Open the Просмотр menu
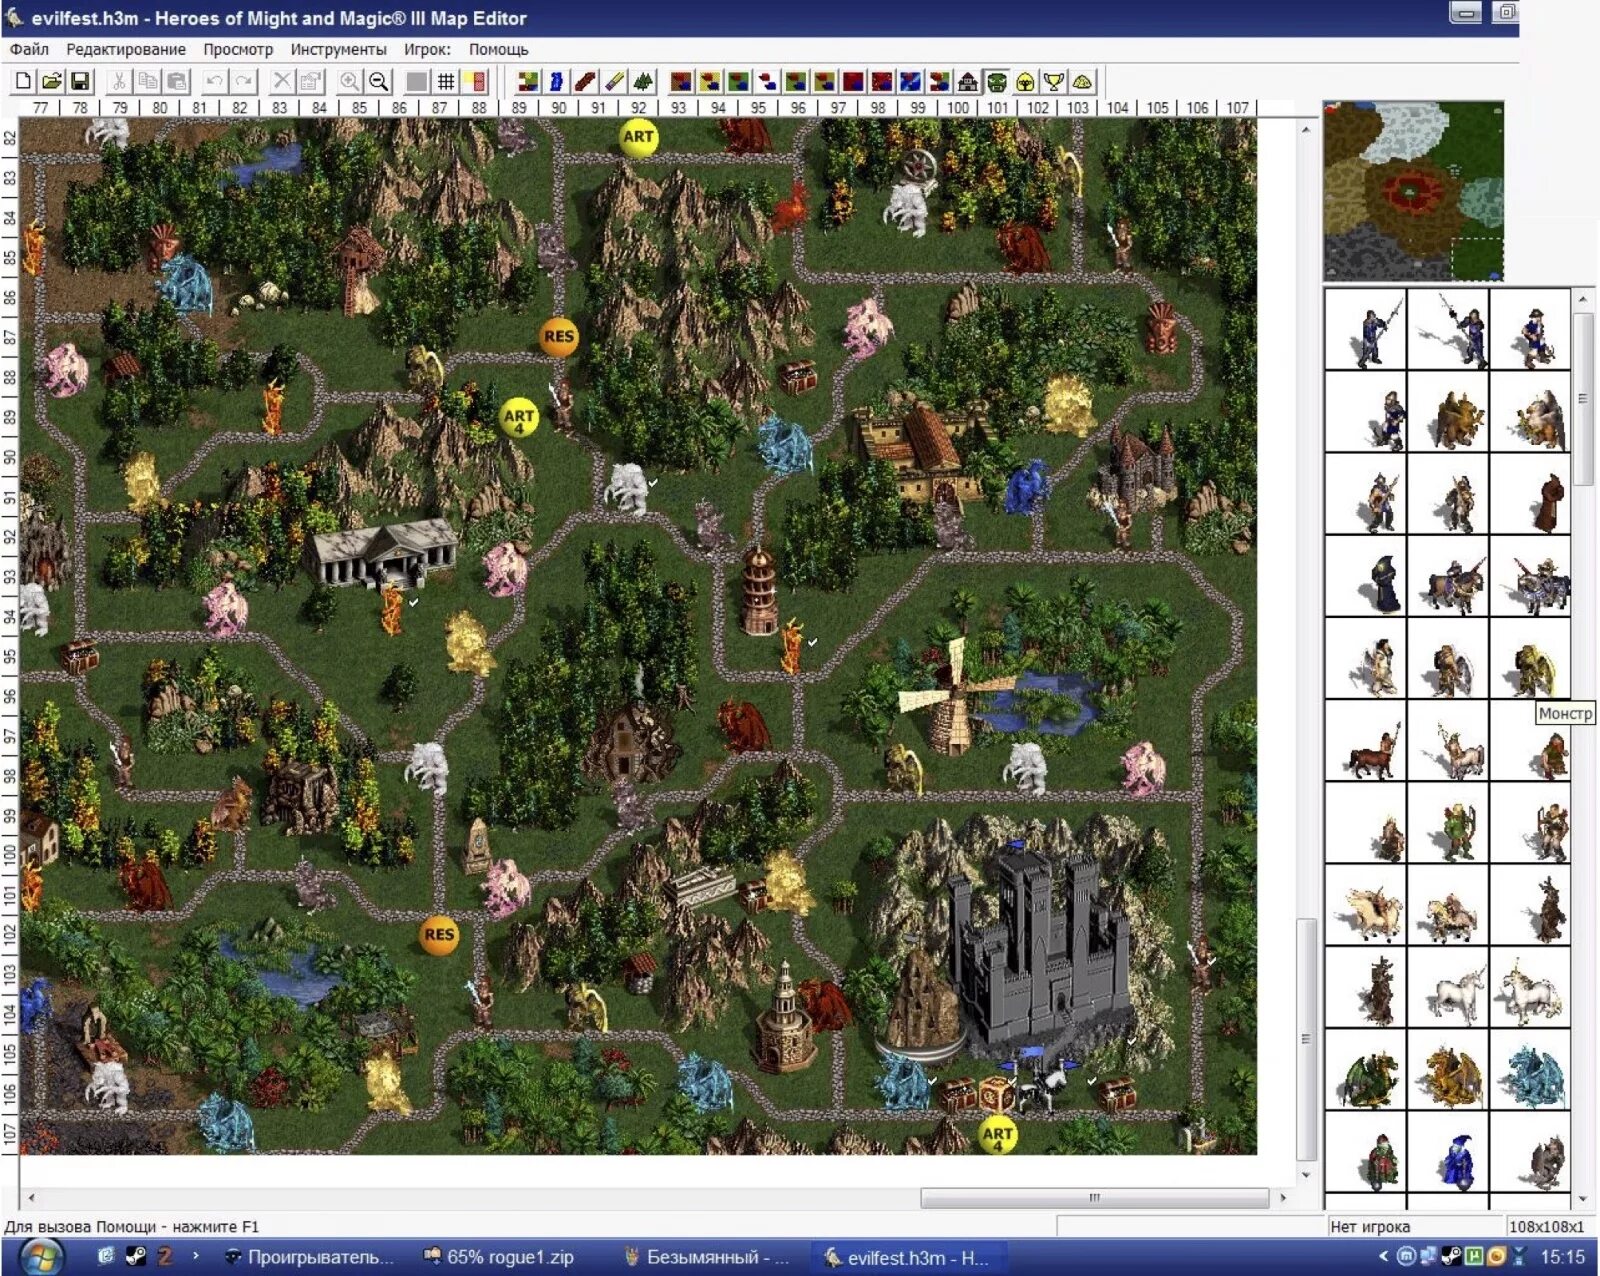The height and width of the screenshot is (1276, 1600). (x=238, y=49)
